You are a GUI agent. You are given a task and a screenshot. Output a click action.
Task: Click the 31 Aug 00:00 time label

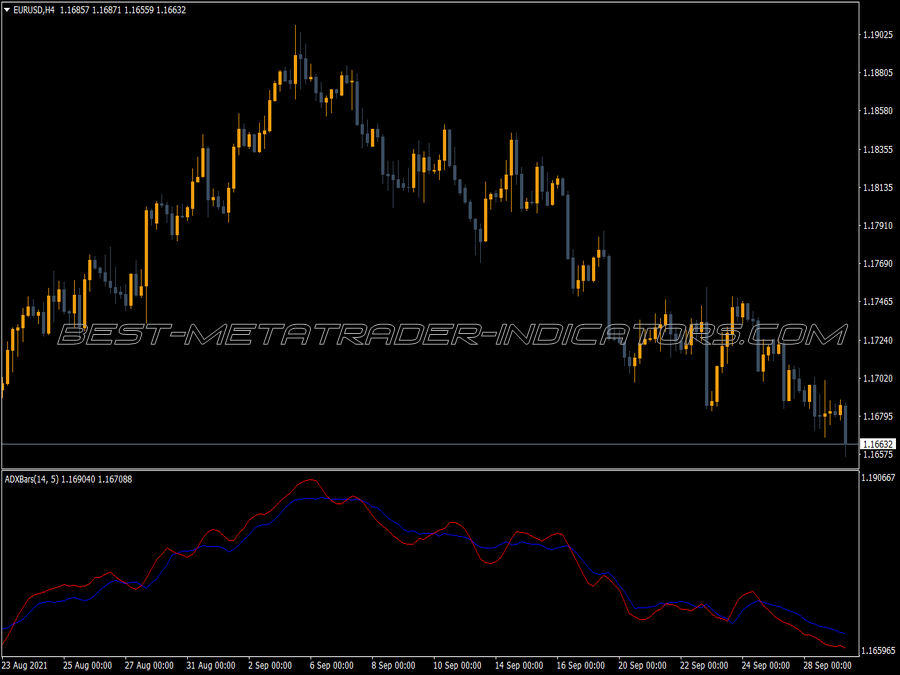tap(211, 666)
